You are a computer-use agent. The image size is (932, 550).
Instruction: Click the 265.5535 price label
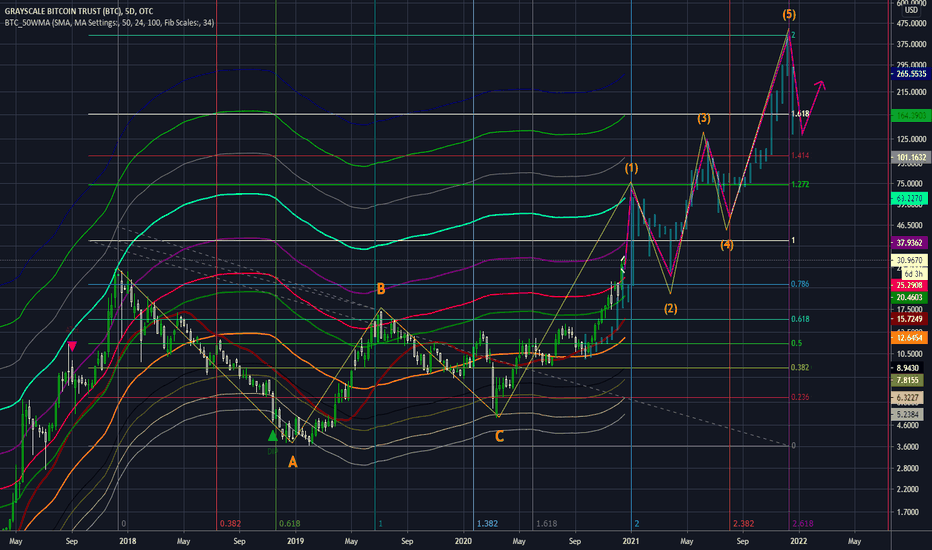pos(911,74)
